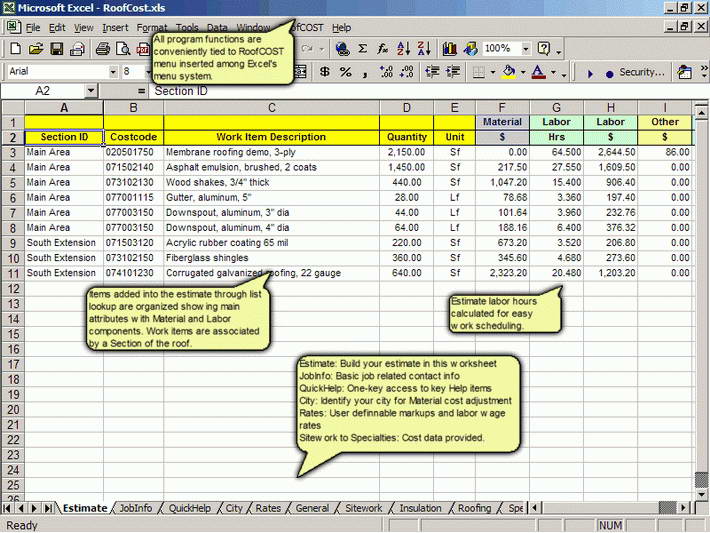Go to the first sheet tab navigation button
The image size is (710, 533).
[x=7, y=508]
